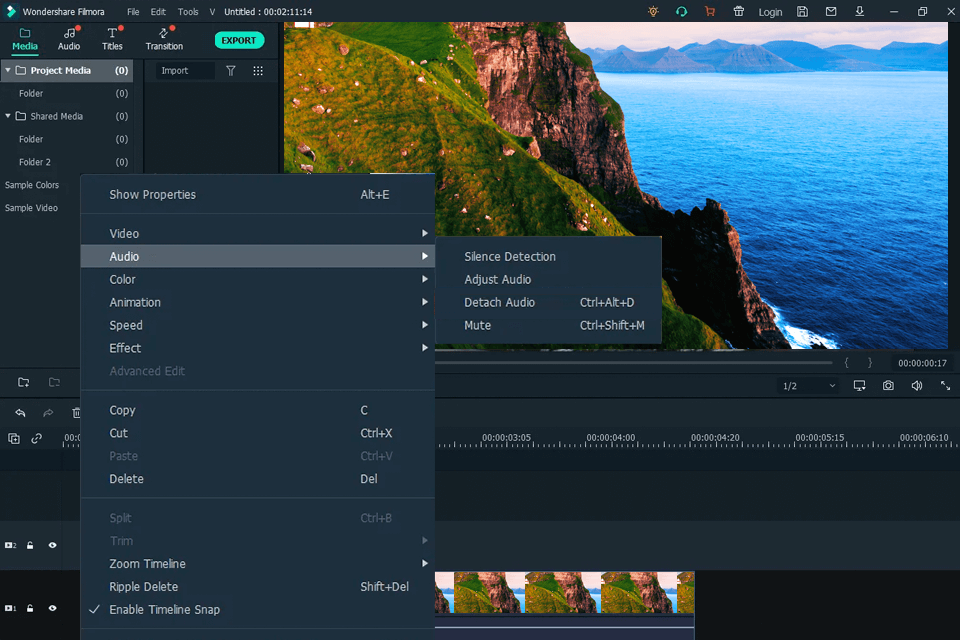Click the save project icon
Screen dimensions: 960x640
coord(803,12)
